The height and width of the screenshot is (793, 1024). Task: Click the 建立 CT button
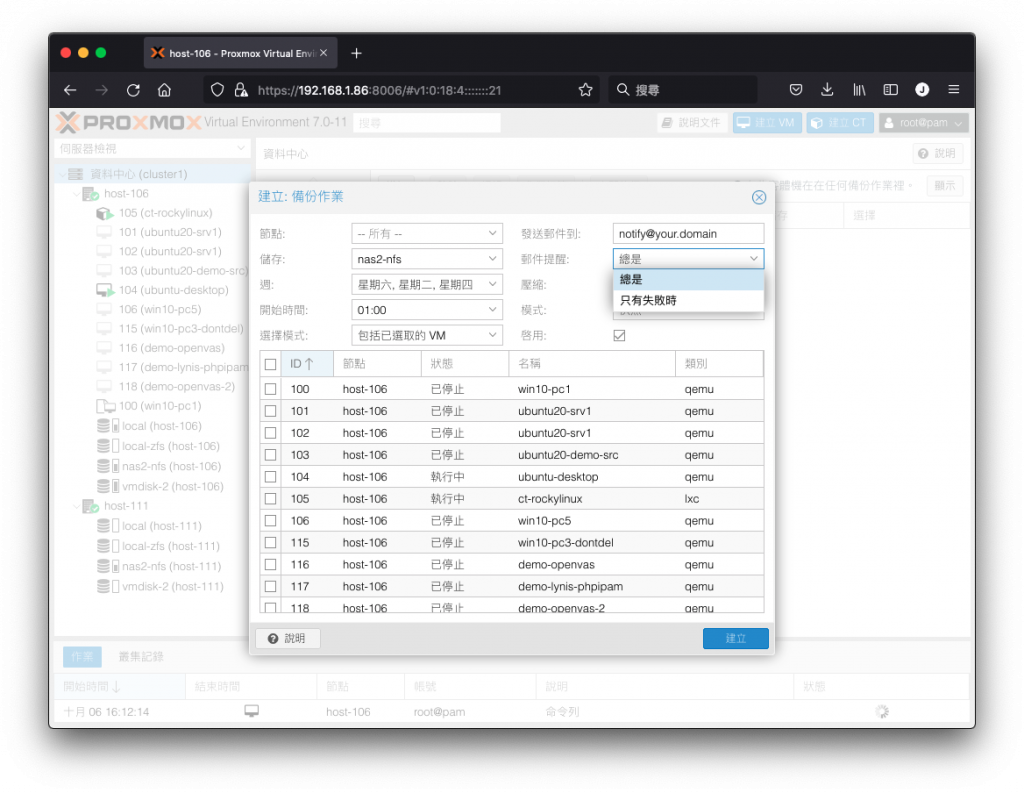(x=839, y=123)
